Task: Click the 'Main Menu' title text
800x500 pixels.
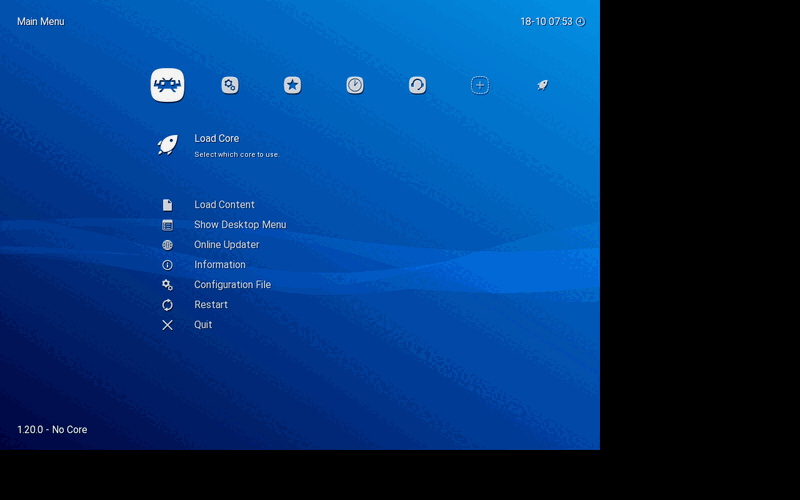Action: pyautogui.click(x=41, y=21)
